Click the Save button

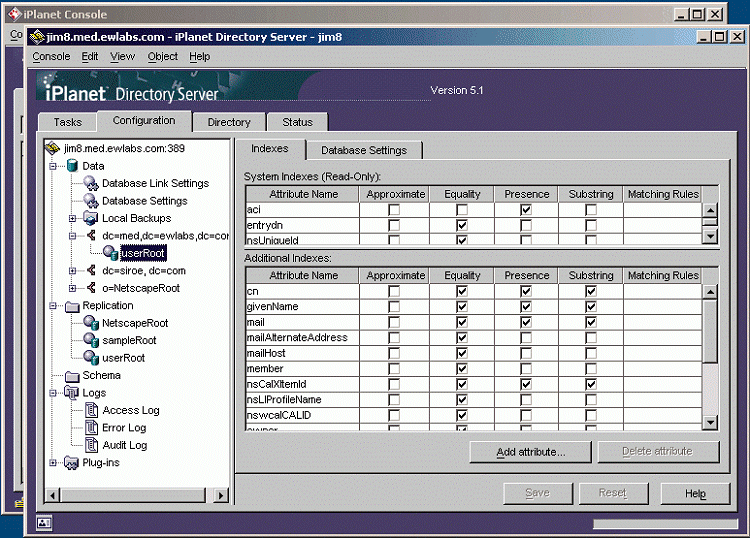pos(538,493)
